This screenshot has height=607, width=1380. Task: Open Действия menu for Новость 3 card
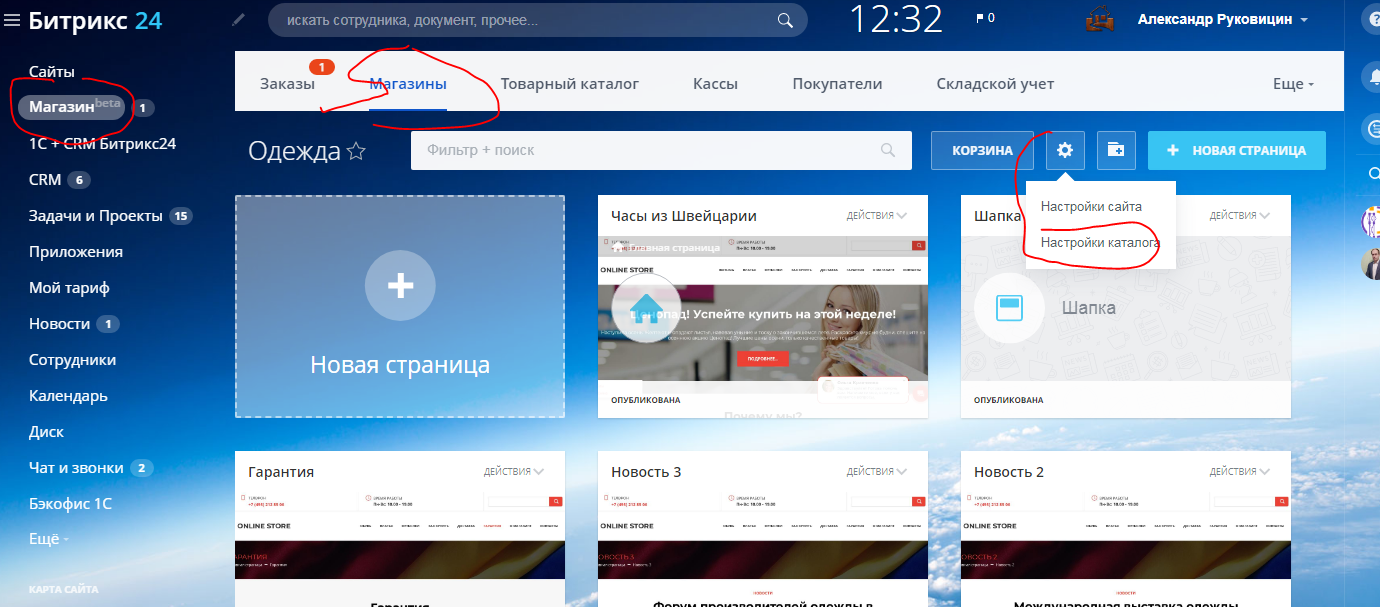coord(876,471)
